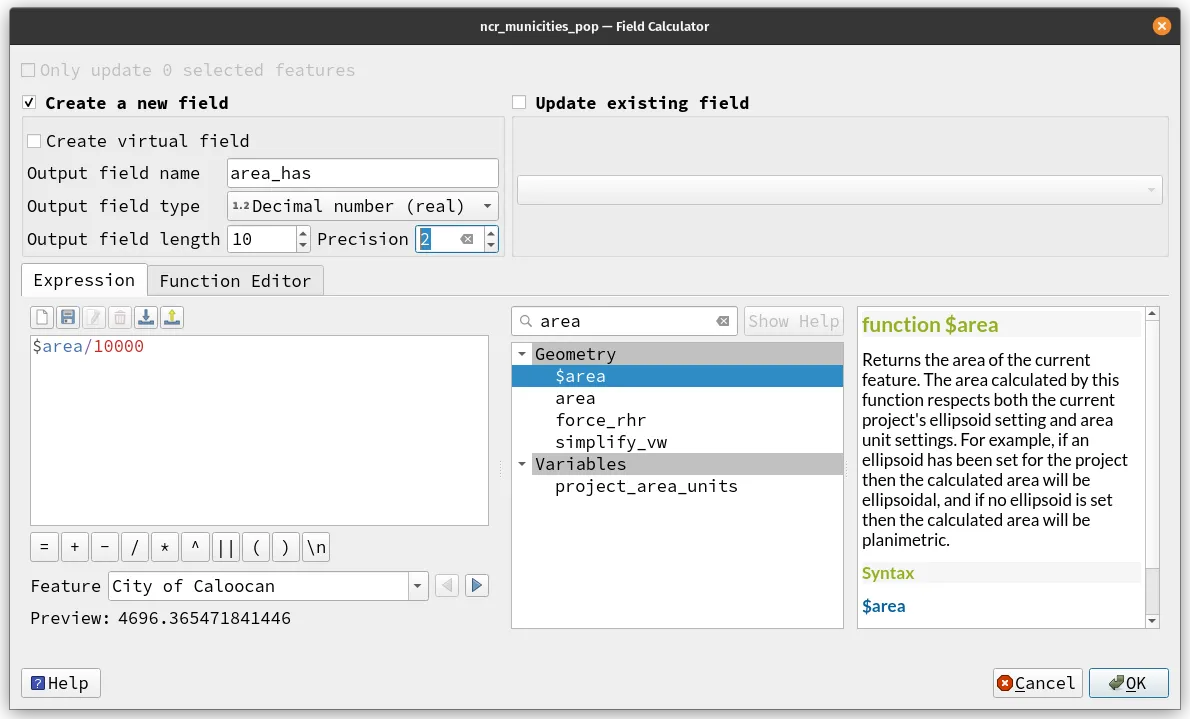Select the Expression tab
Image resolution: width=1190 pixels, height=719 pixels.
tap(83, 280)
